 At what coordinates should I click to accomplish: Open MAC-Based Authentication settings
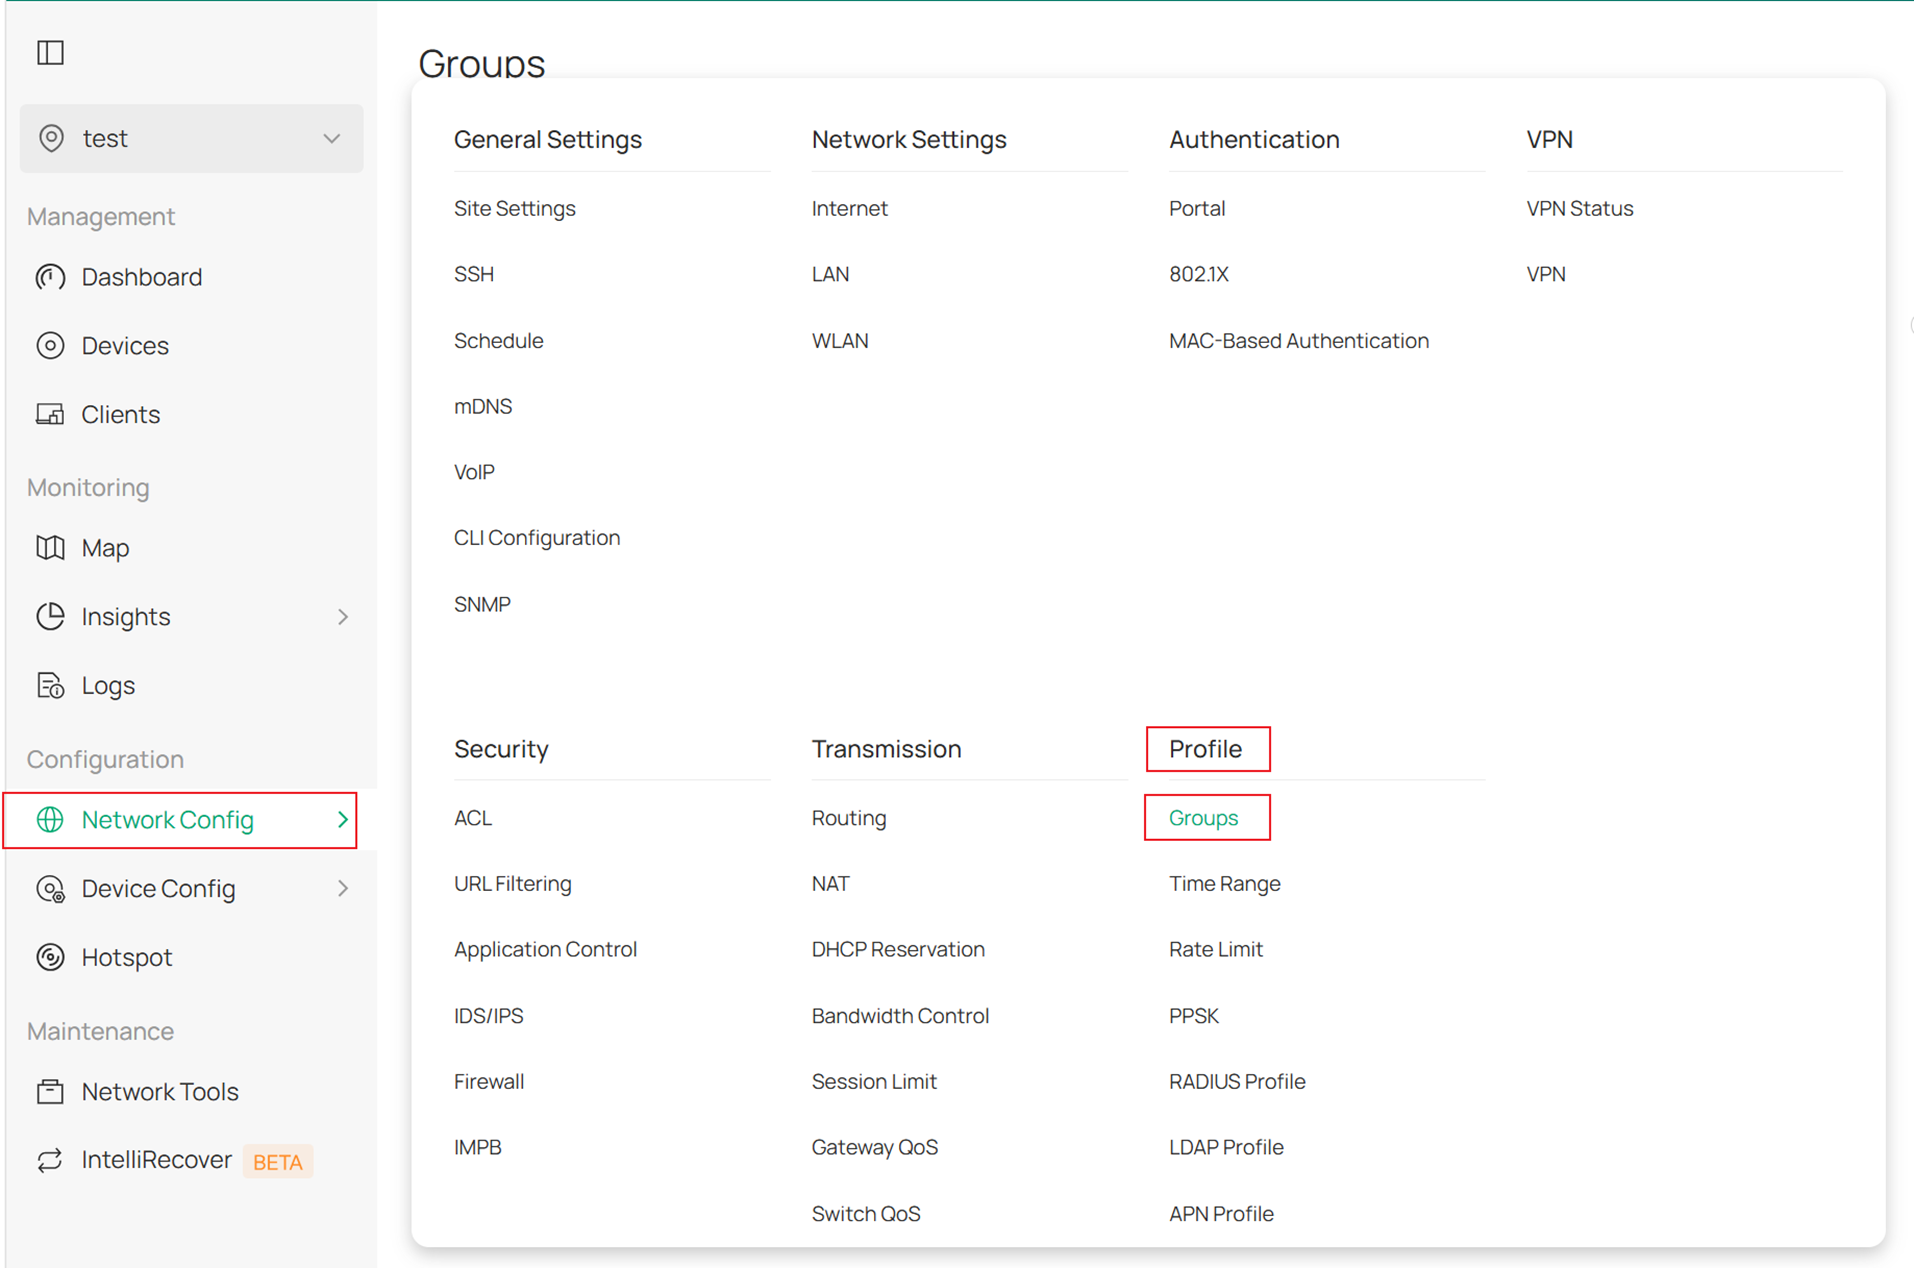(1298, 340)
